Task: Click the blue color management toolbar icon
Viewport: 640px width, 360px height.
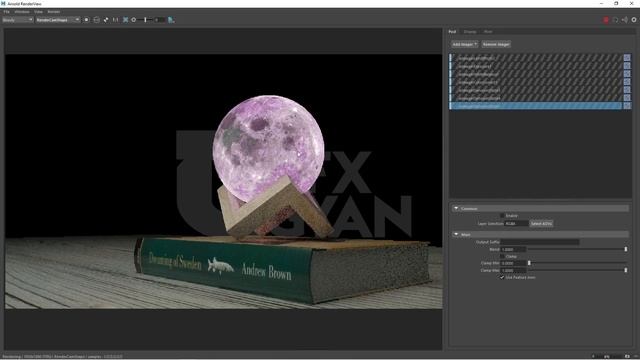Action: pyautogui.click(x=171, y=20)
